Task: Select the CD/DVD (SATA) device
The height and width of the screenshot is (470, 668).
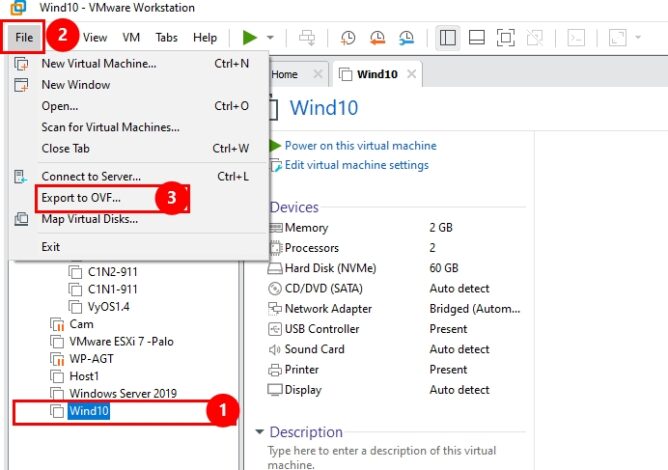Action: click(396, 288)
